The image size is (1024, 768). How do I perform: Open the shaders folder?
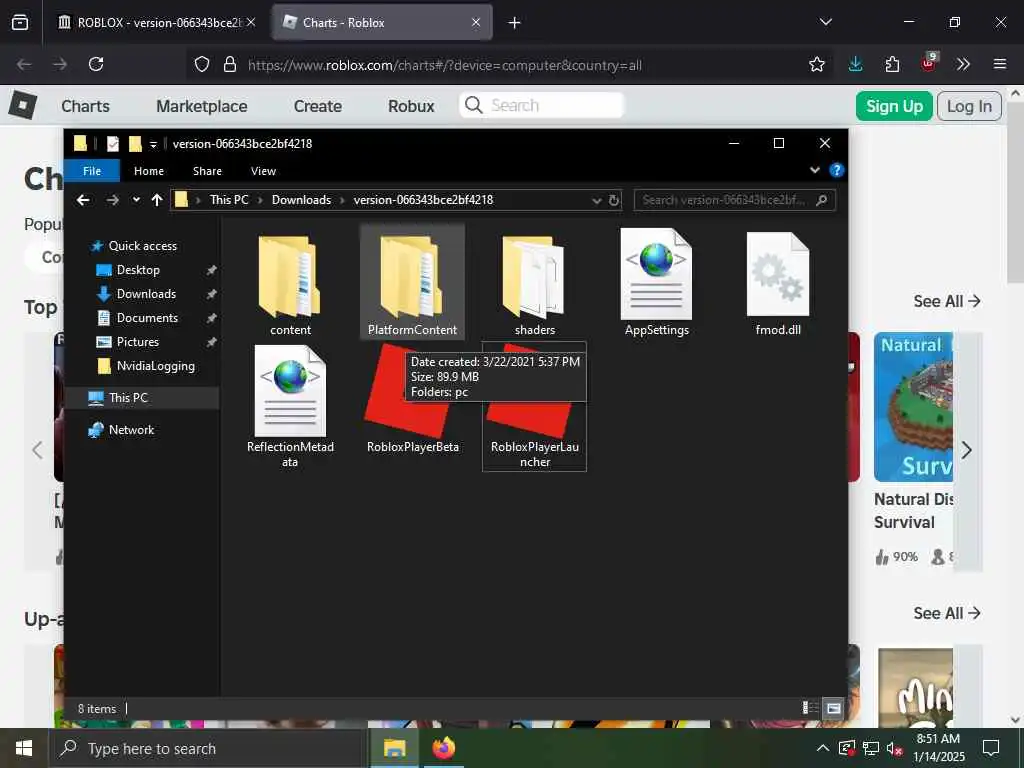click(x=534, y=277)
